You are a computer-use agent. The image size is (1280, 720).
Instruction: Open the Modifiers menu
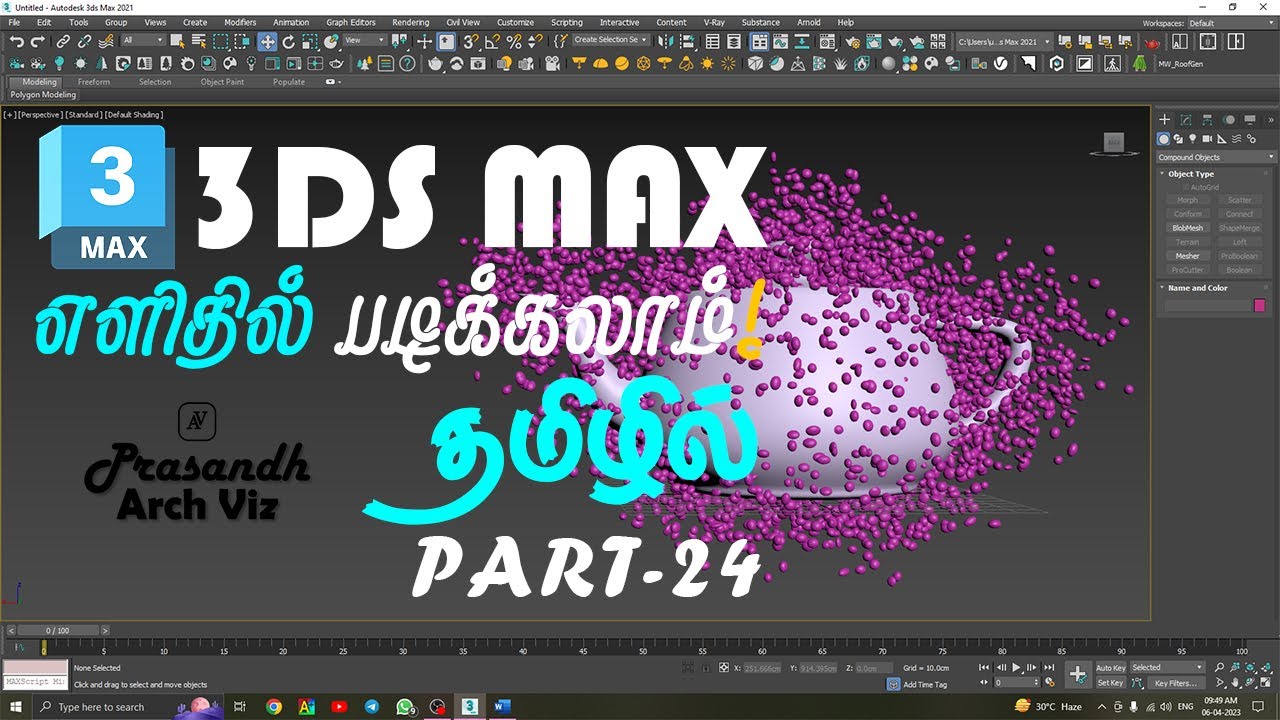coord(240,22)
